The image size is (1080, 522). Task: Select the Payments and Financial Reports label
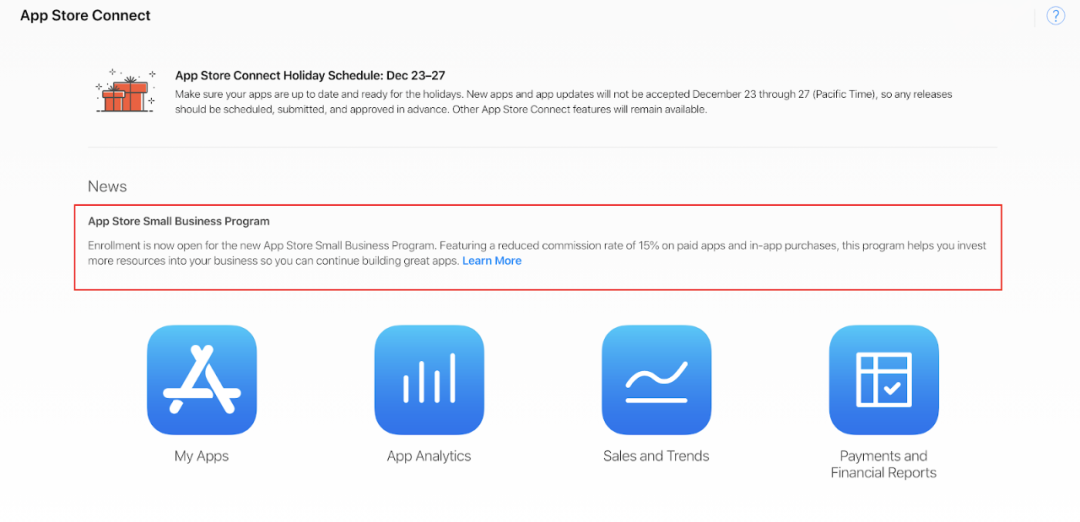[x=884, y=464]
